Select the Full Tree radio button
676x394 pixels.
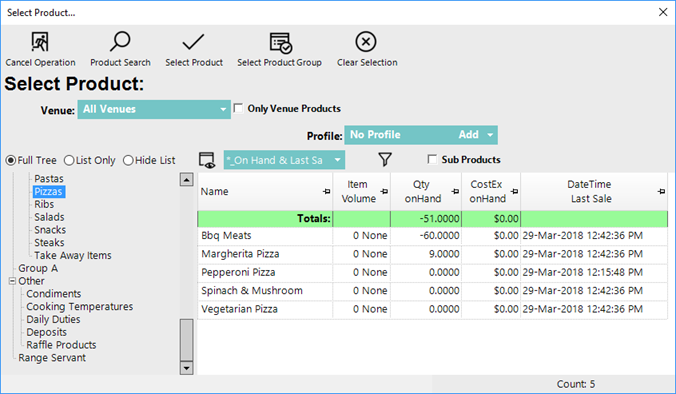click(11, 160)
